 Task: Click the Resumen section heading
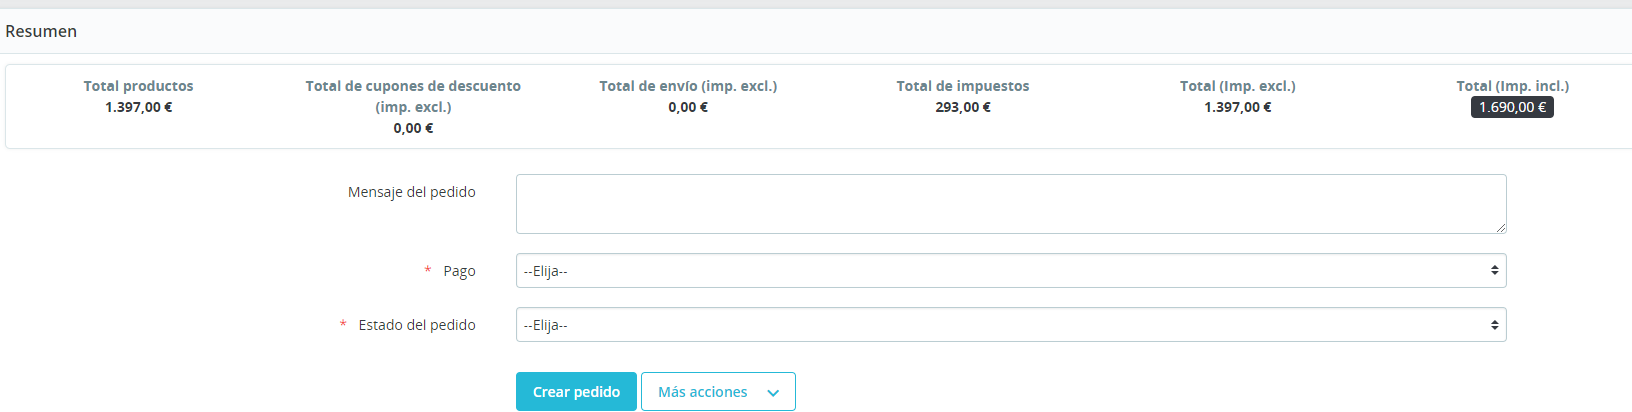[x=41, y=31]
